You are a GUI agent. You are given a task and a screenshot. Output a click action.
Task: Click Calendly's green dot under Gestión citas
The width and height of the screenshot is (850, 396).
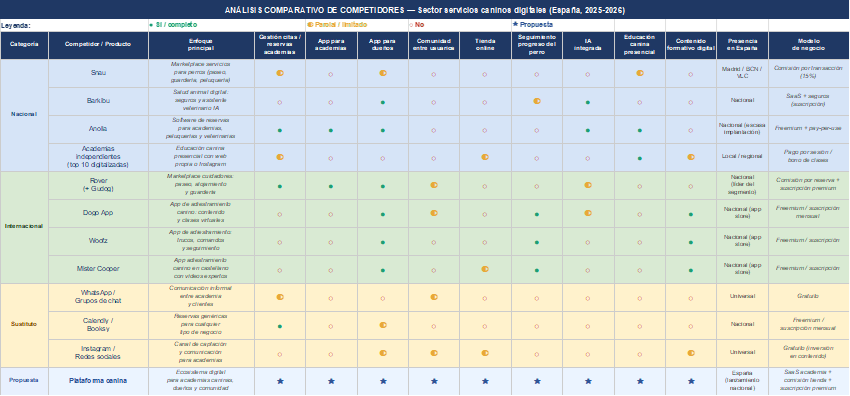[x=280, y=326]
